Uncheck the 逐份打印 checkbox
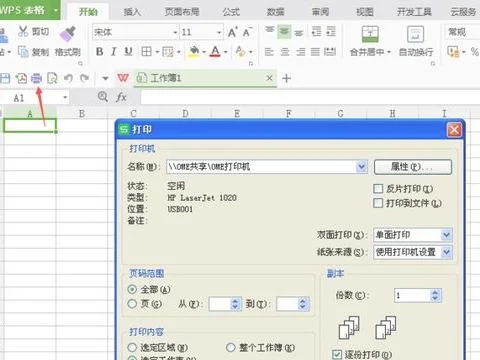 point(337,354)
